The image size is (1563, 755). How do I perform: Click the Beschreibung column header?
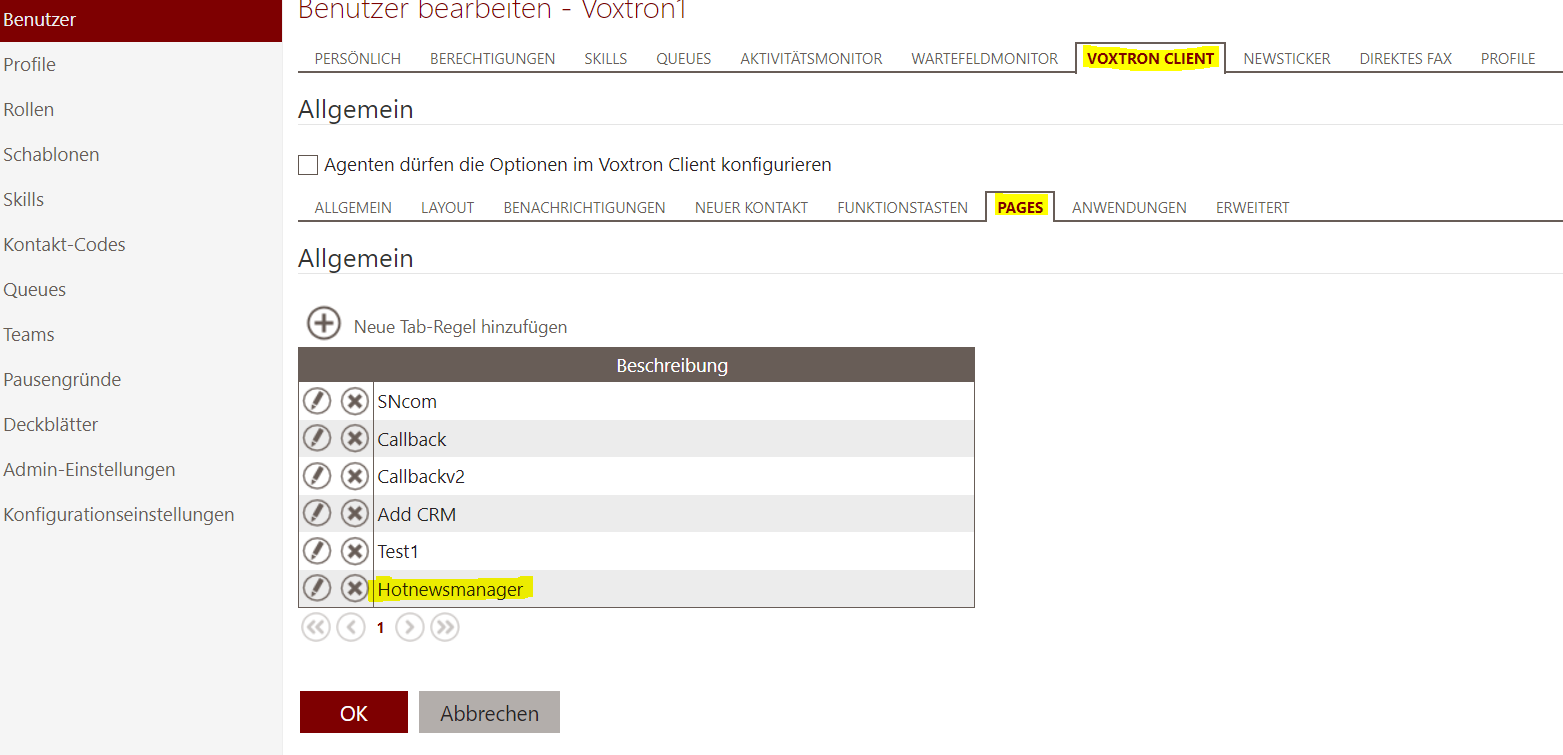[x=671, y=365]
